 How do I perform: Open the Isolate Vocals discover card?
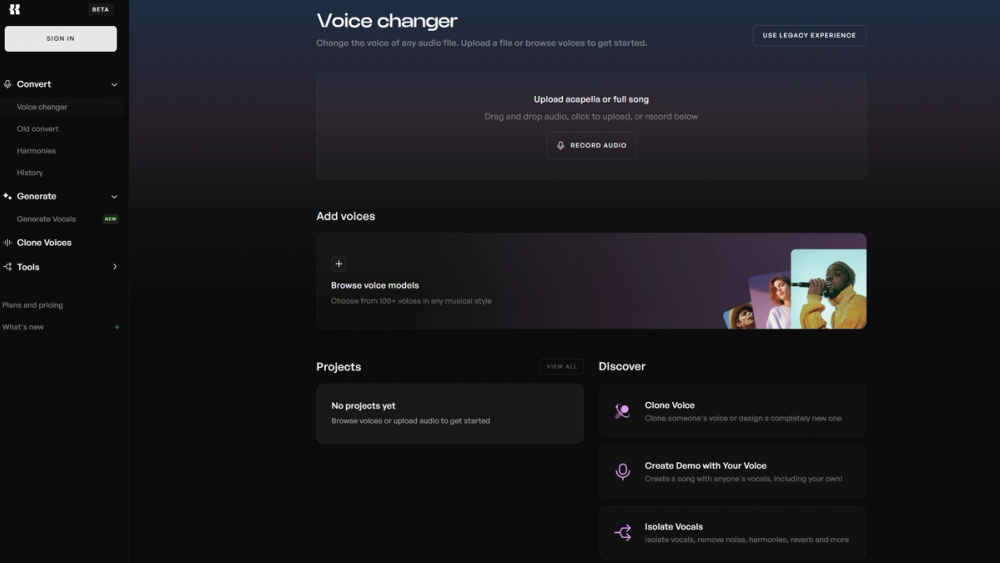pyautogui.click(x=732, y=532)
